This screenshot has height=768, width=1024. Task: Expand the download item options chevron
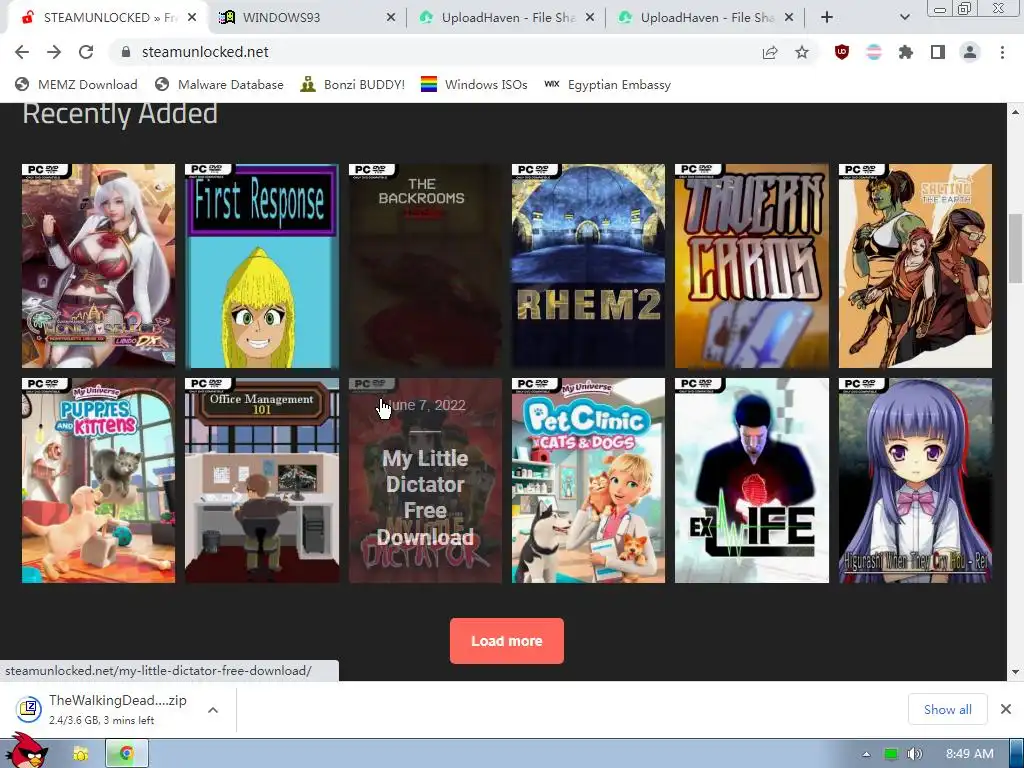coord(213,709)
